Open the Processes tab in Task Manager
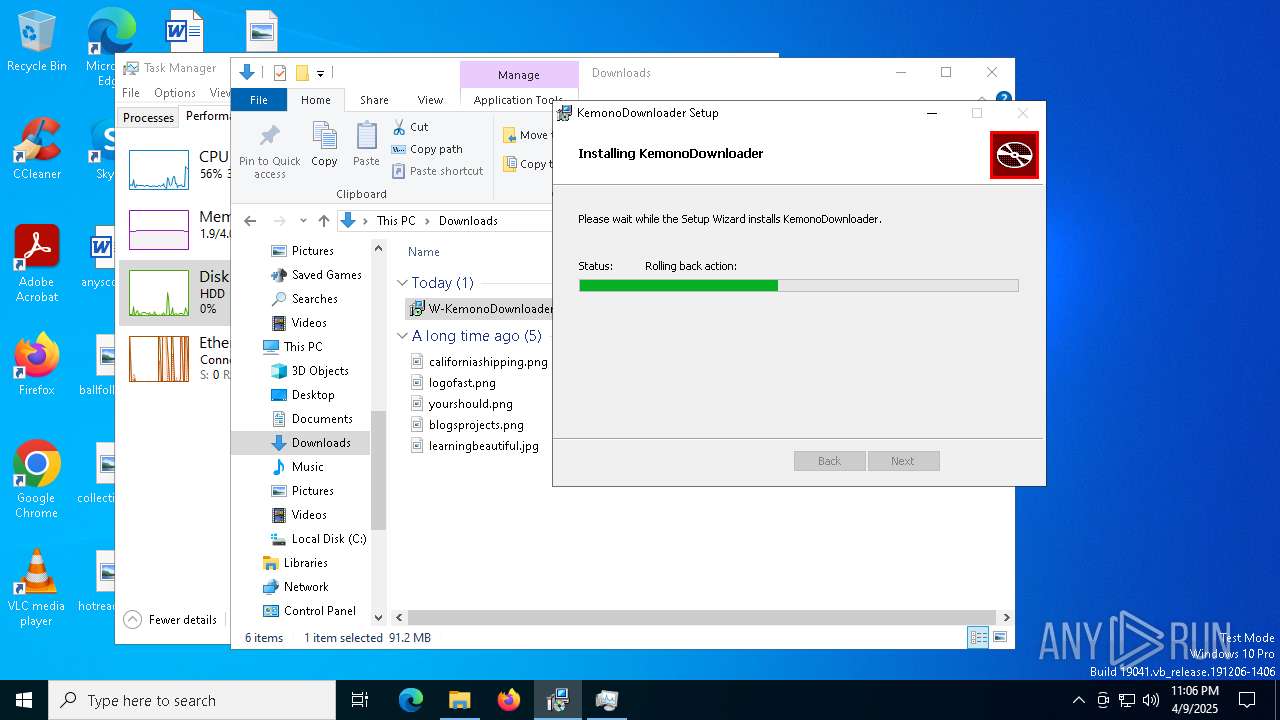Image resolution: width=1280 pixels, height=720 pixels. click(148, 117)
